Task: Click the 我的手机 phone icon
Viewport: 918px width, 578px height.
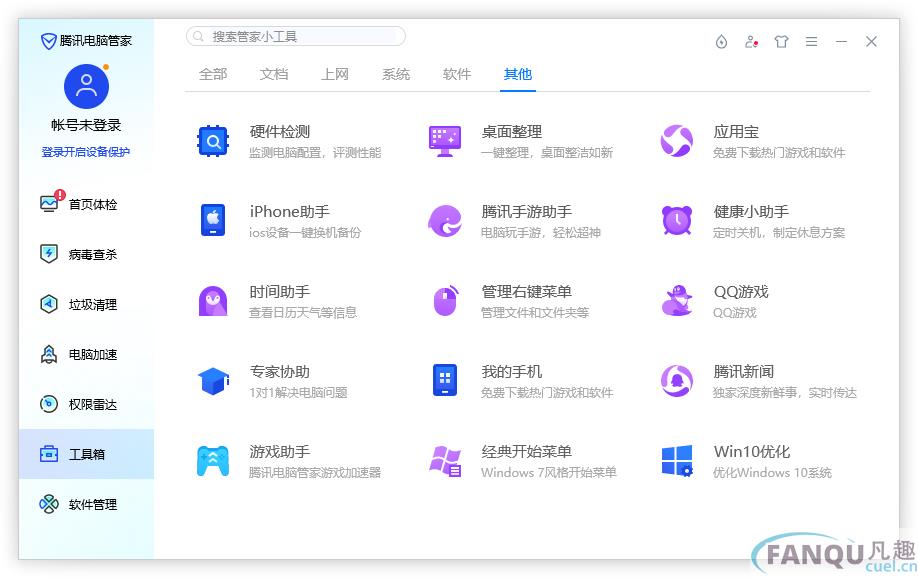Action: point(445,381)
